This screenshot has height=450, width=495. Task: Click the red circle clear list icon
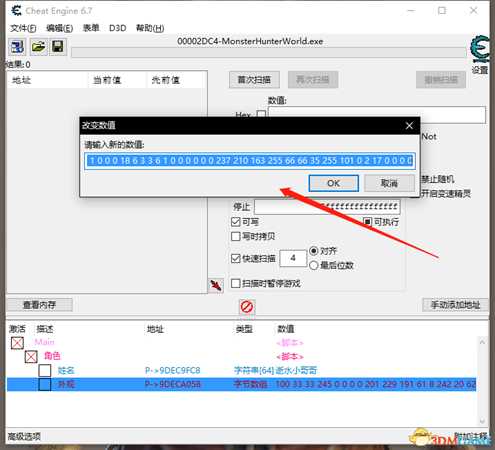click(x=247, y=307)
